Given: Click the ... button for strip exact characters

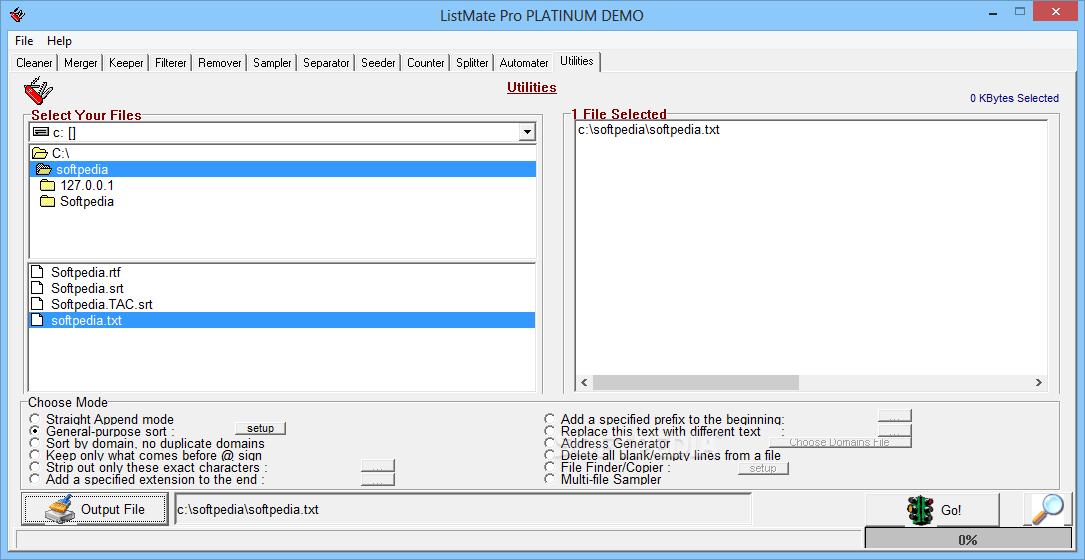Looking at the screenshot, I should coord(378,466).
